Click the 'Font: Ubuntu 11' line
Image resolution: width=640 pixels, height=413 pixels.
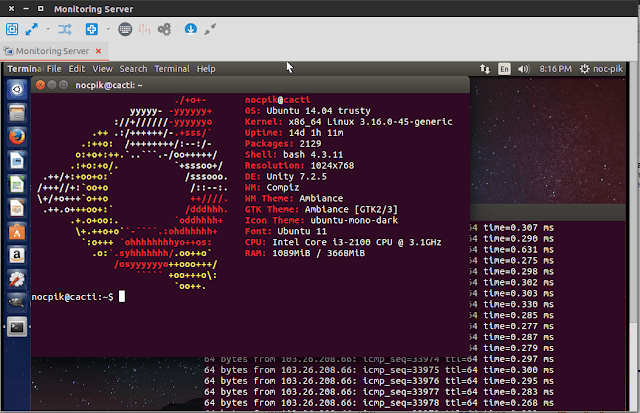(286, 231)
